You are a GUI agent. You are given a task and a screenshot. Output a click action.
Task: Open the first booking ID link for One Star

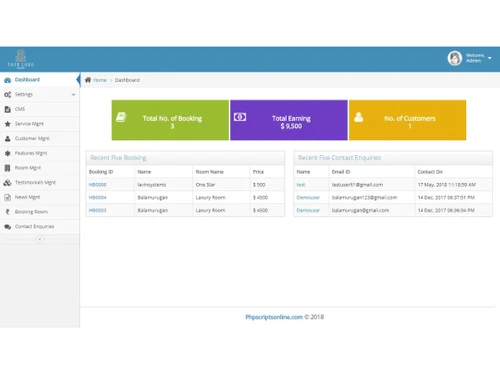pos(98,185)
